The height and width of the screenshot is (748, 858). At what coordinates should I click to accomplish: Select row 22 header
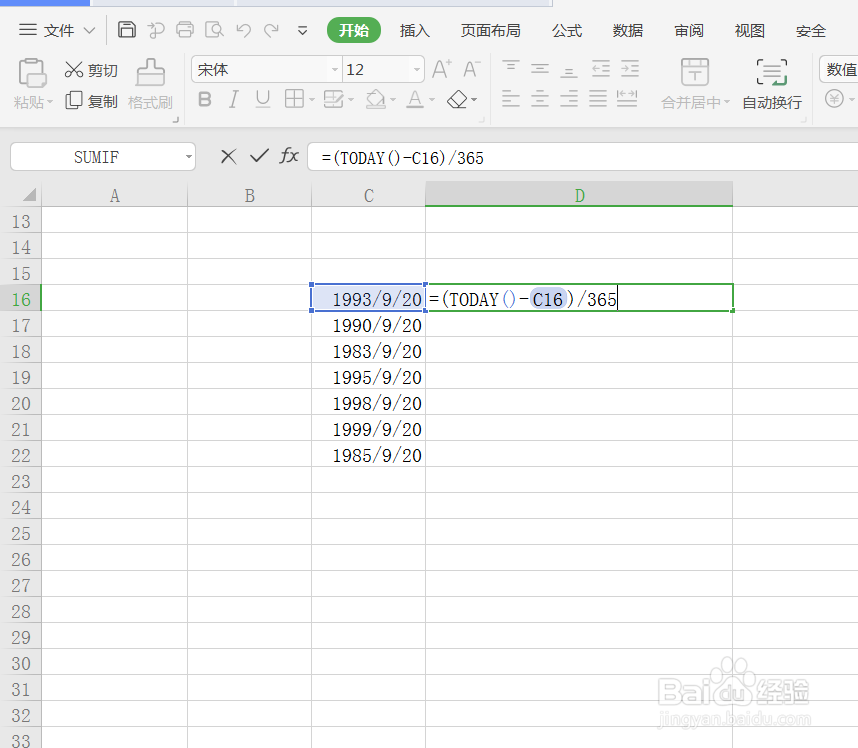pyautogui.click(x=21, y=455)
